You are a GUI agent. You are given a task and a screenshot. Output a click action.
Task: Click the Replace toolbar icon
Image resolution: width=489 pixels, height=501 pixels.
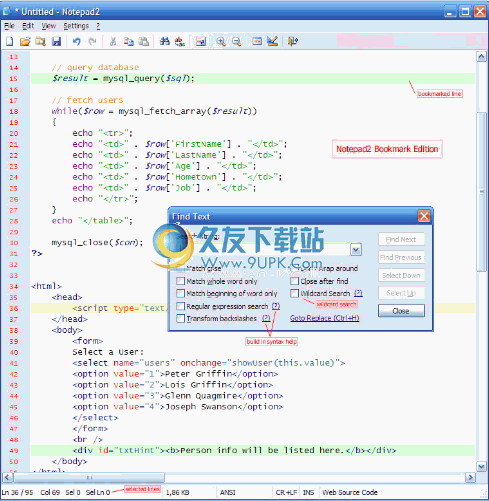[180, 41]
